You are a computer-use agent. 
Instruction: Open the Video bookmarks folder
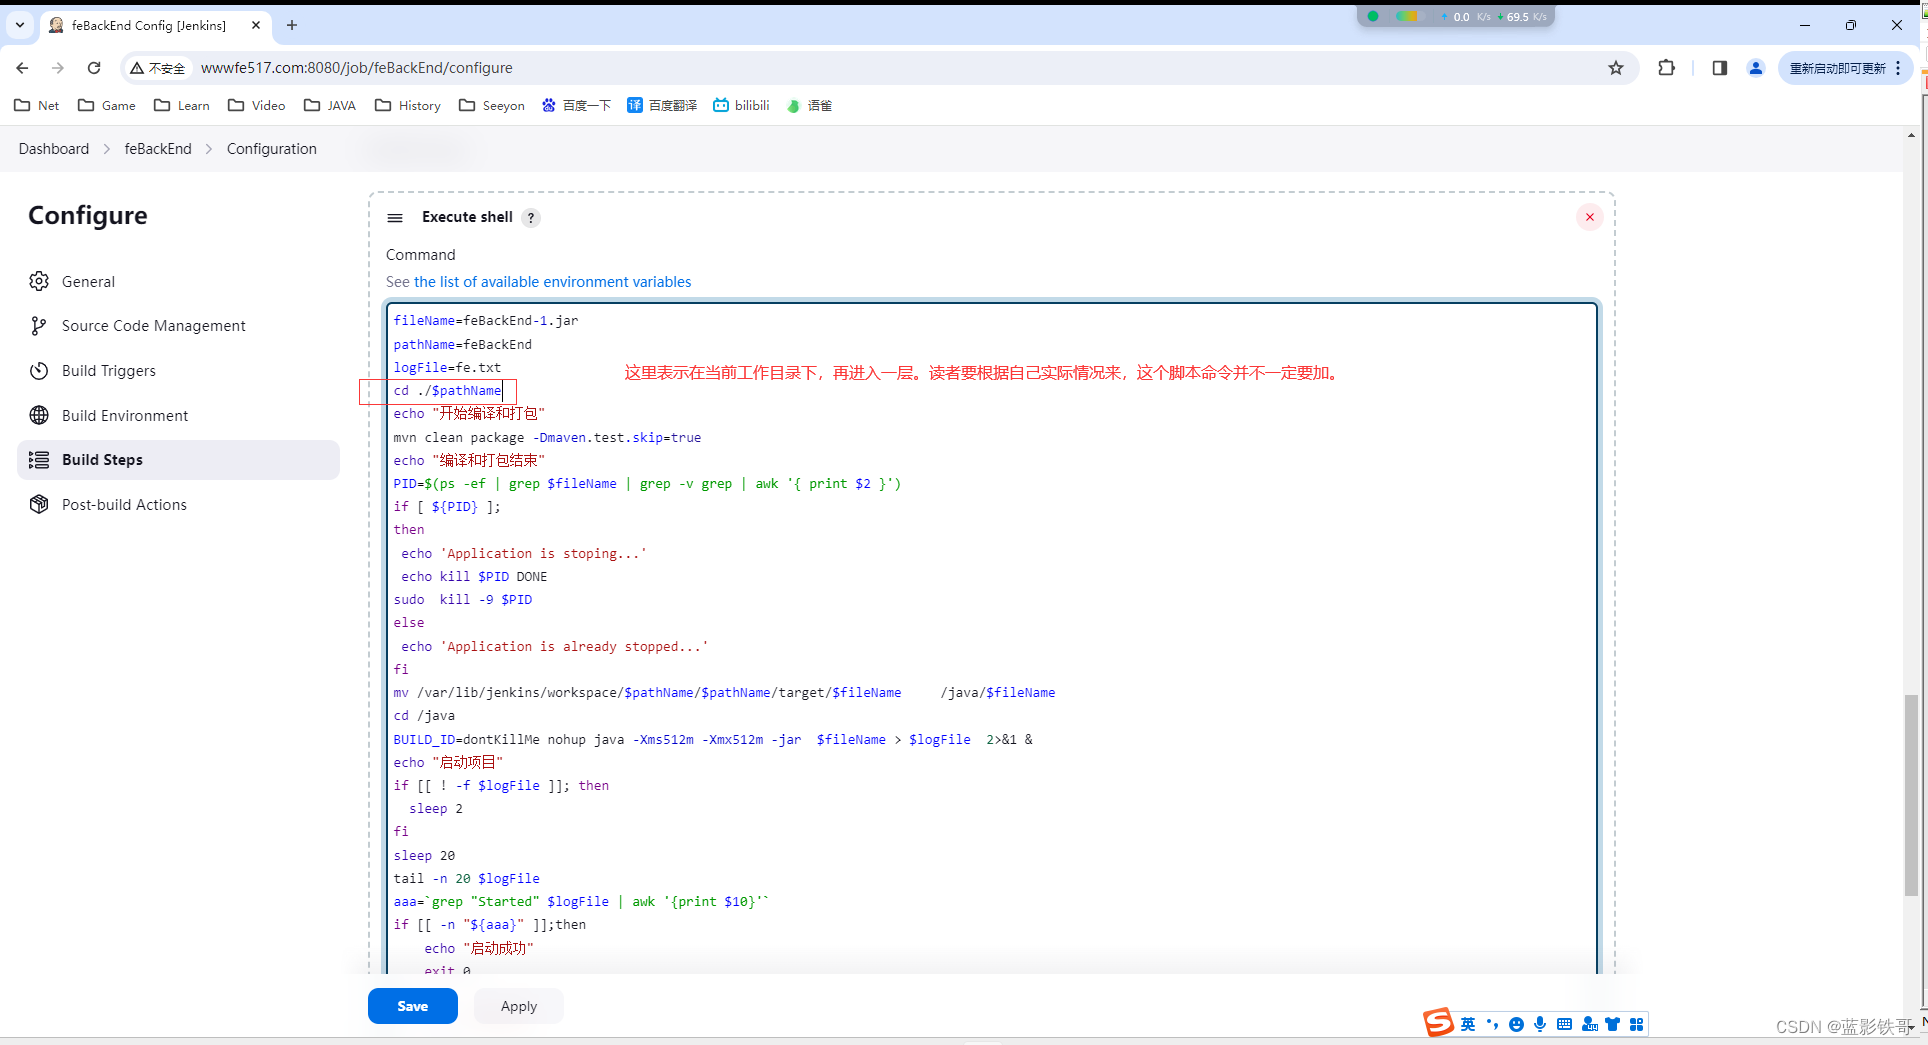coord(257,105)
